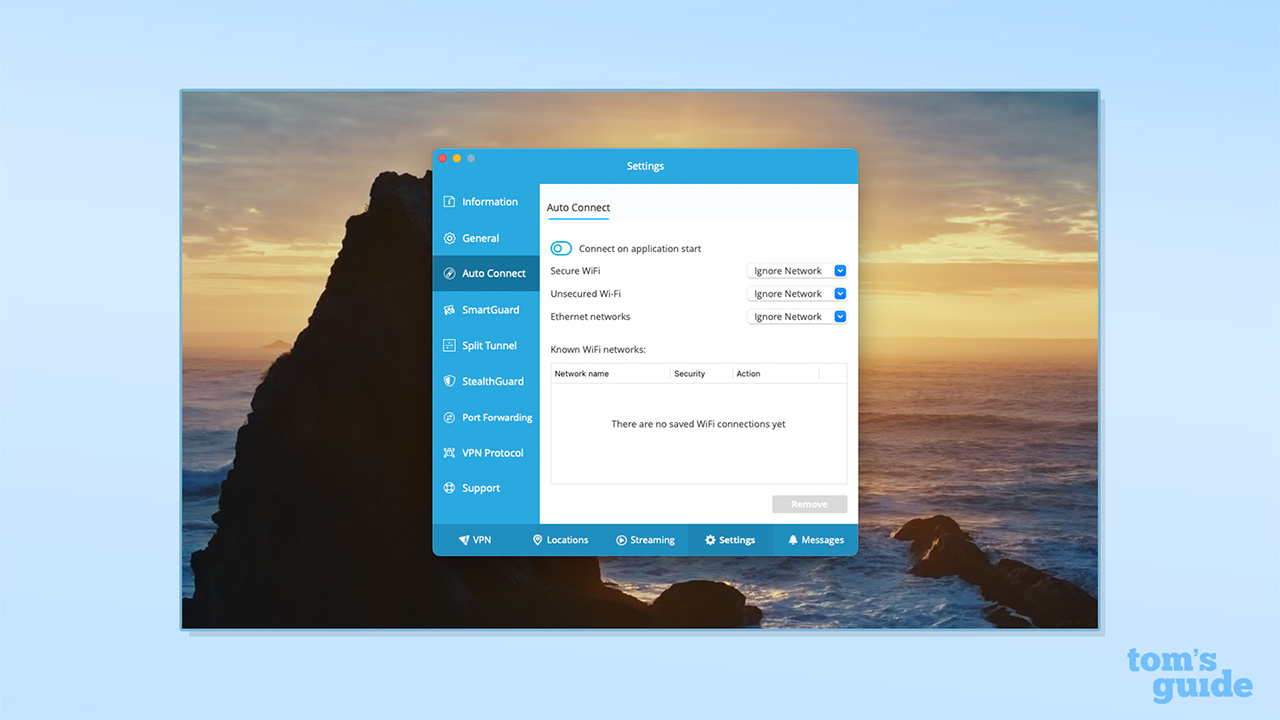Click the Remove button
This screenshot has height=720, width=1280.
click(809, 504)
